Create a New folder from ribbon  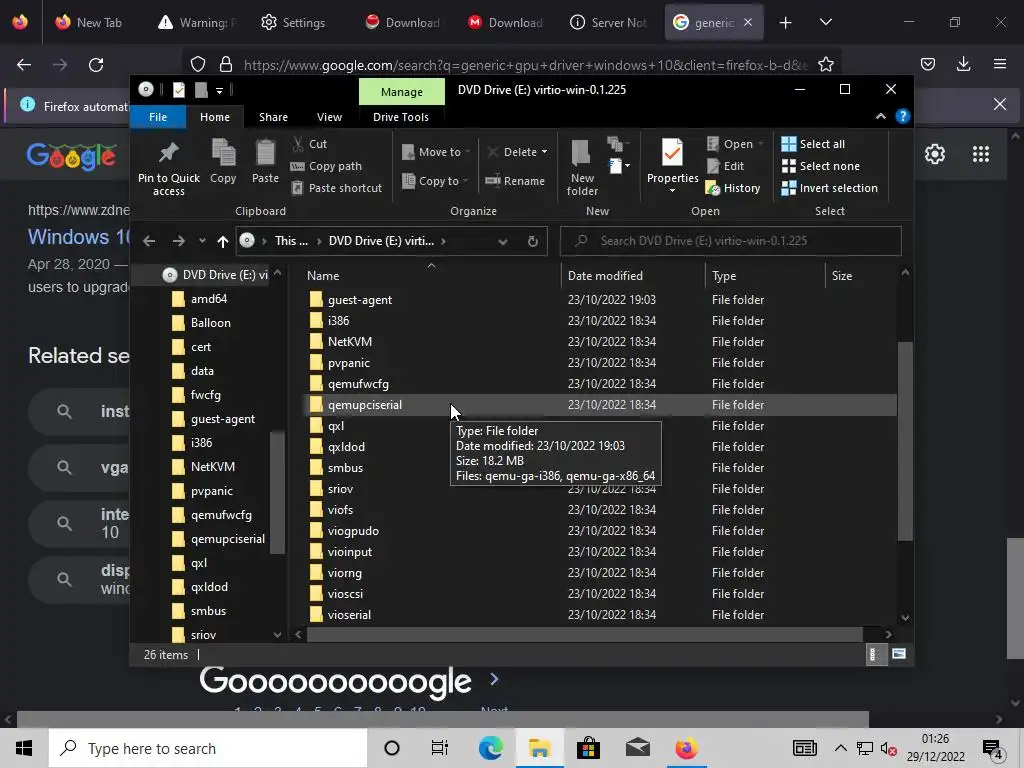click(582, 167)
